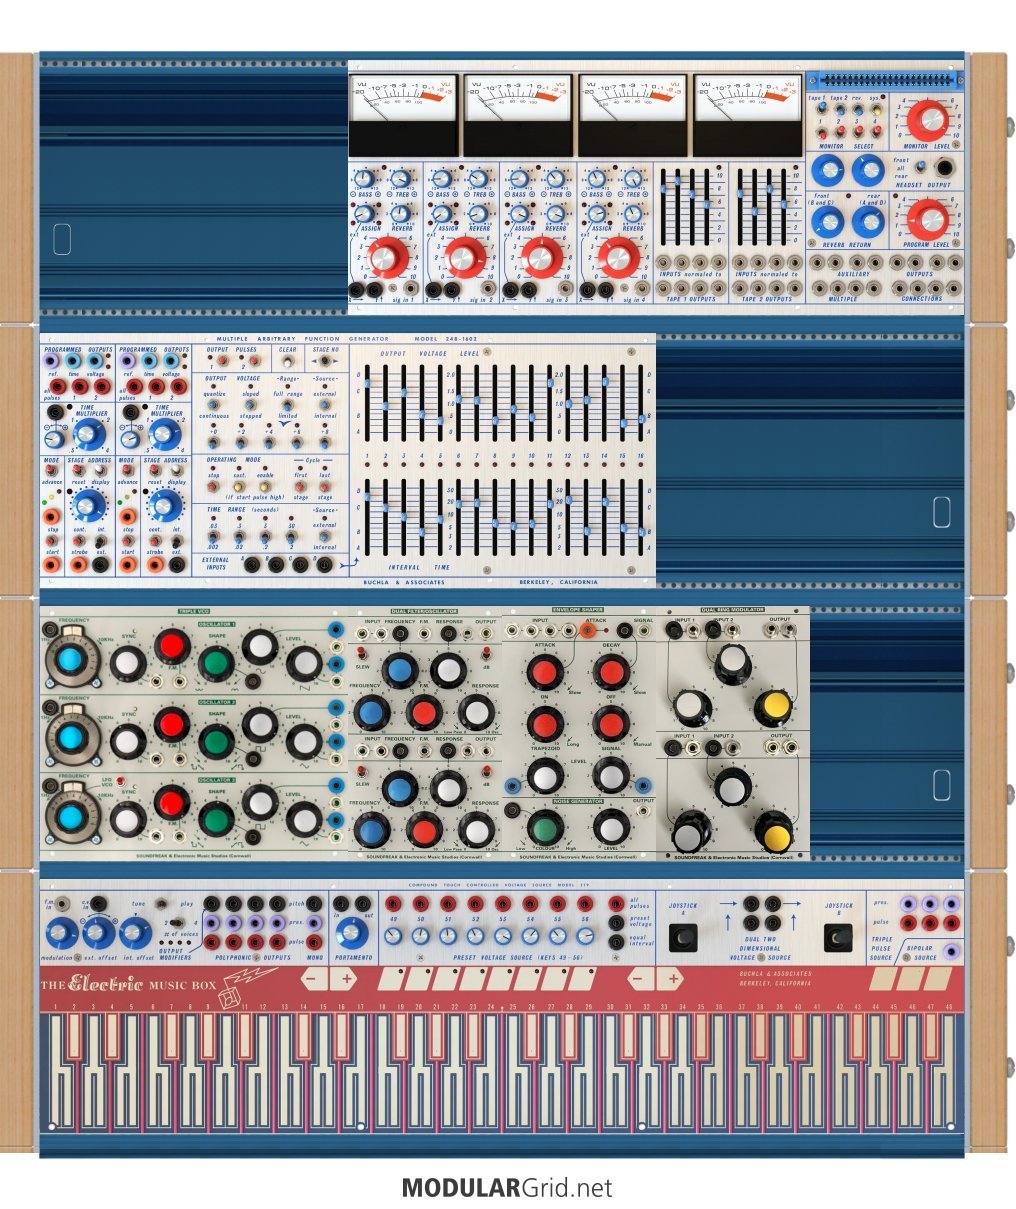Click the preset voltage knob under 56
This screenshot has height=1209, width=1016.
(x=584, y=936)
